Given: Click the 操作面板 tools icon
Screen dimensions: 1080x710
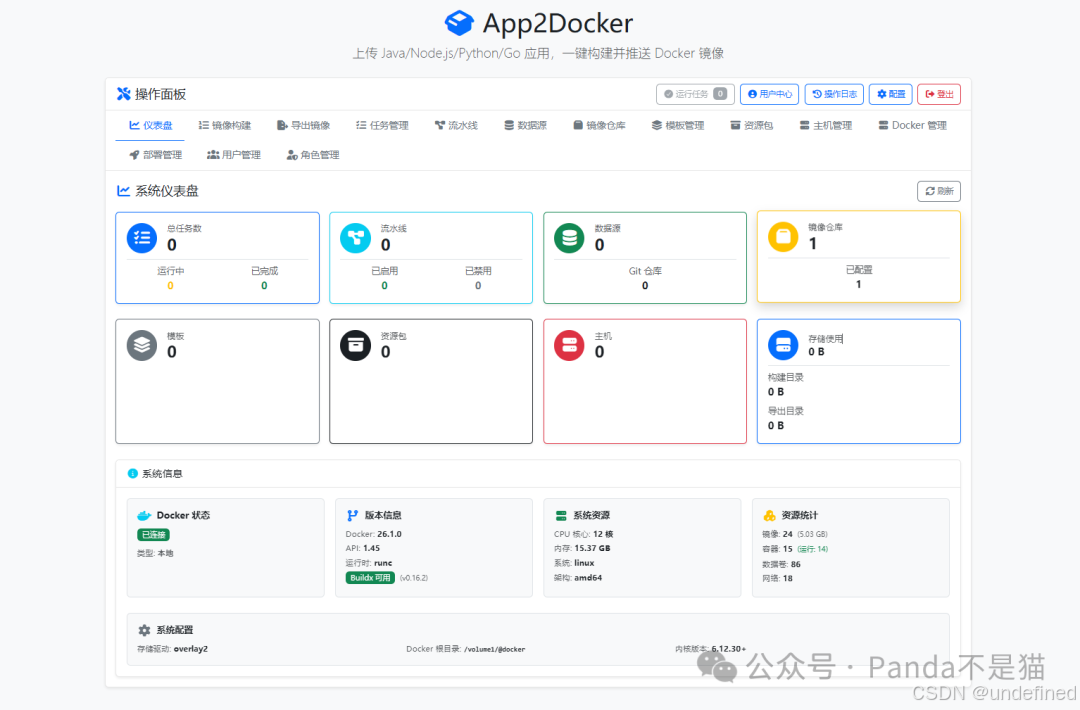Looking at the screenshot, I should coord(123,94).
